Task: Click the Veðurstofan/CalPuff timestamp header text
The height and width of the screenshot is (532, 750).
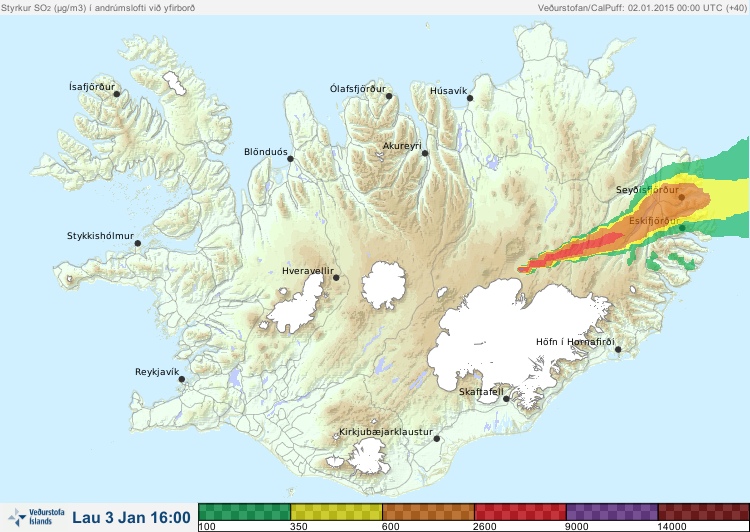Action: coord(641,8)
